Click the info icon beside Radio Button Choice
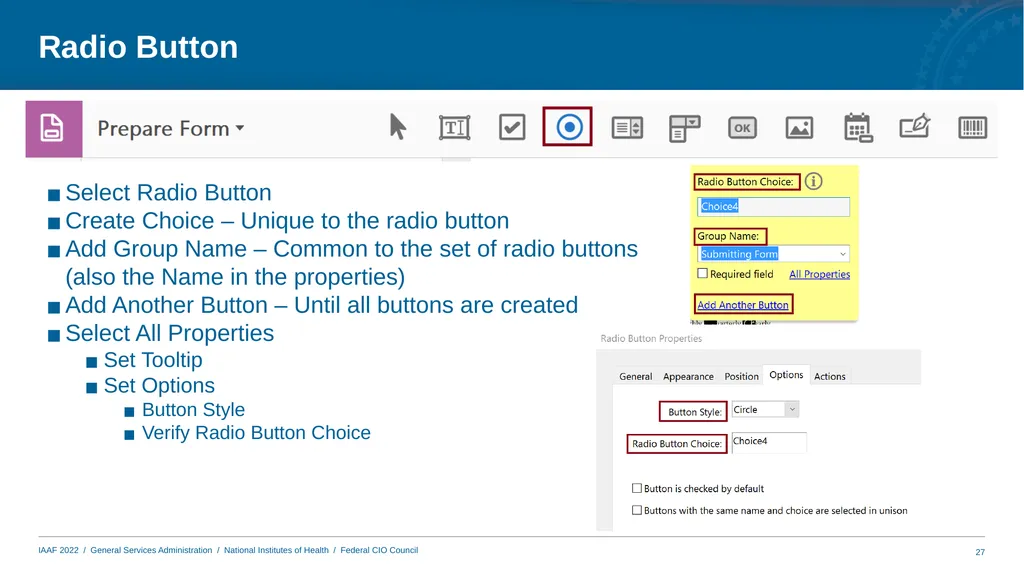 point(813,182)
